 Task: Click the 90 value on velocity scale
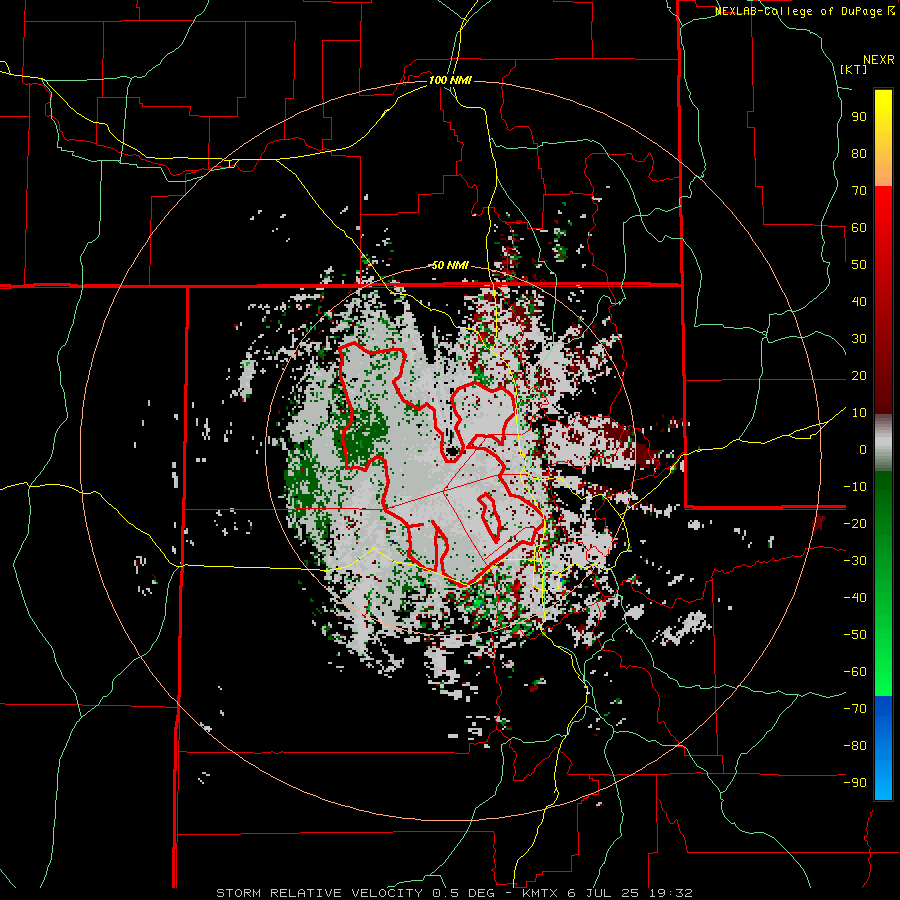(x=859, y=117)
